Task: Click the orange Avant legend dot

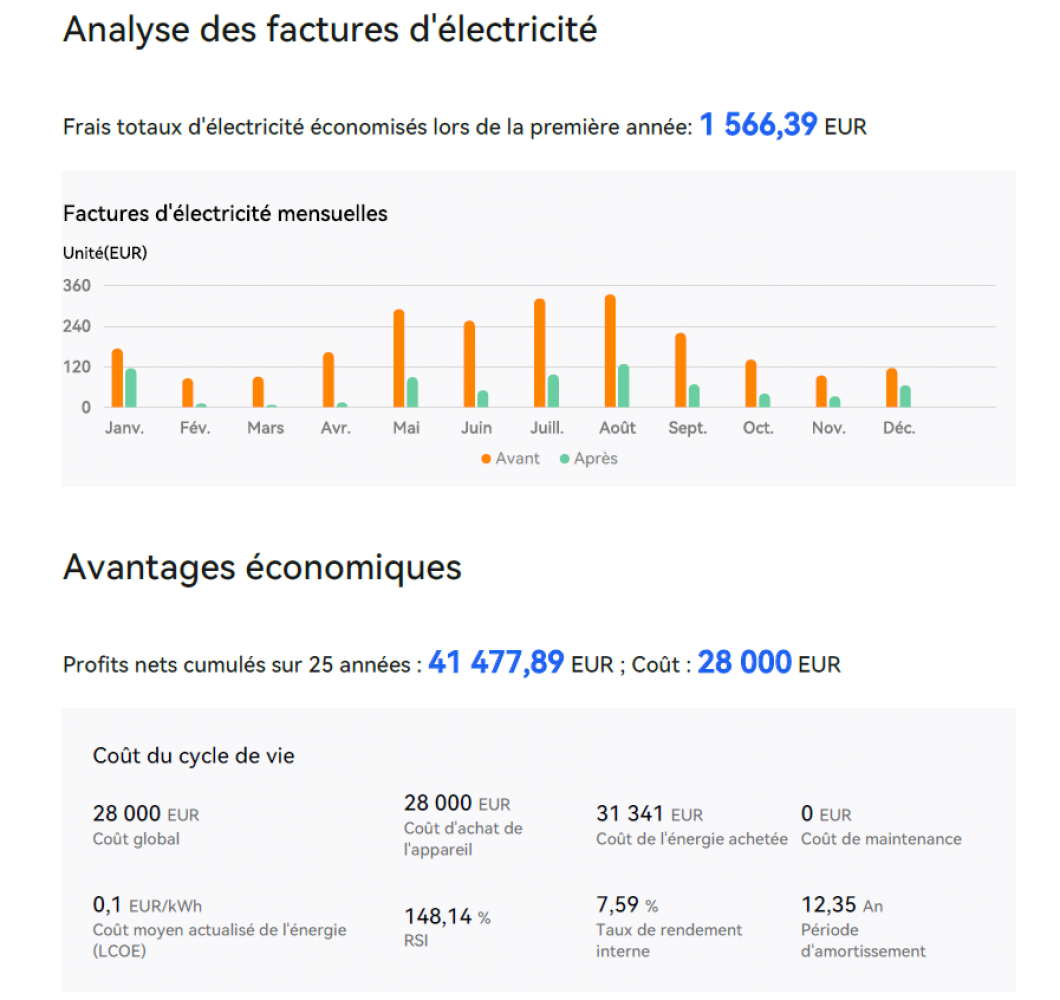Action: point(486,459)
